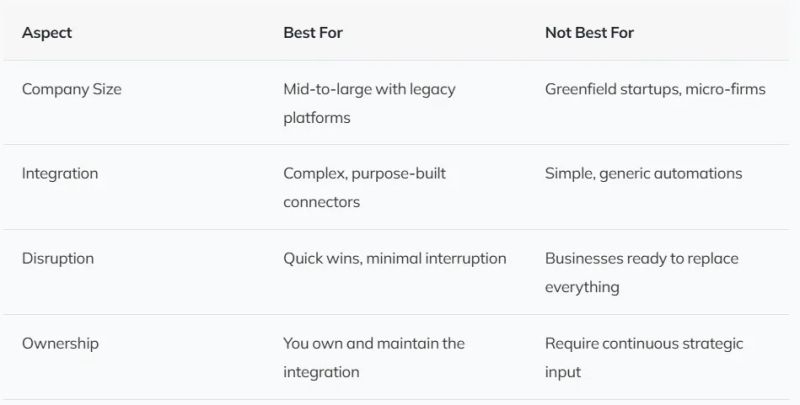800x405 pixels.
Task: Click the 'Not Best For' column header
Action: 589,32
